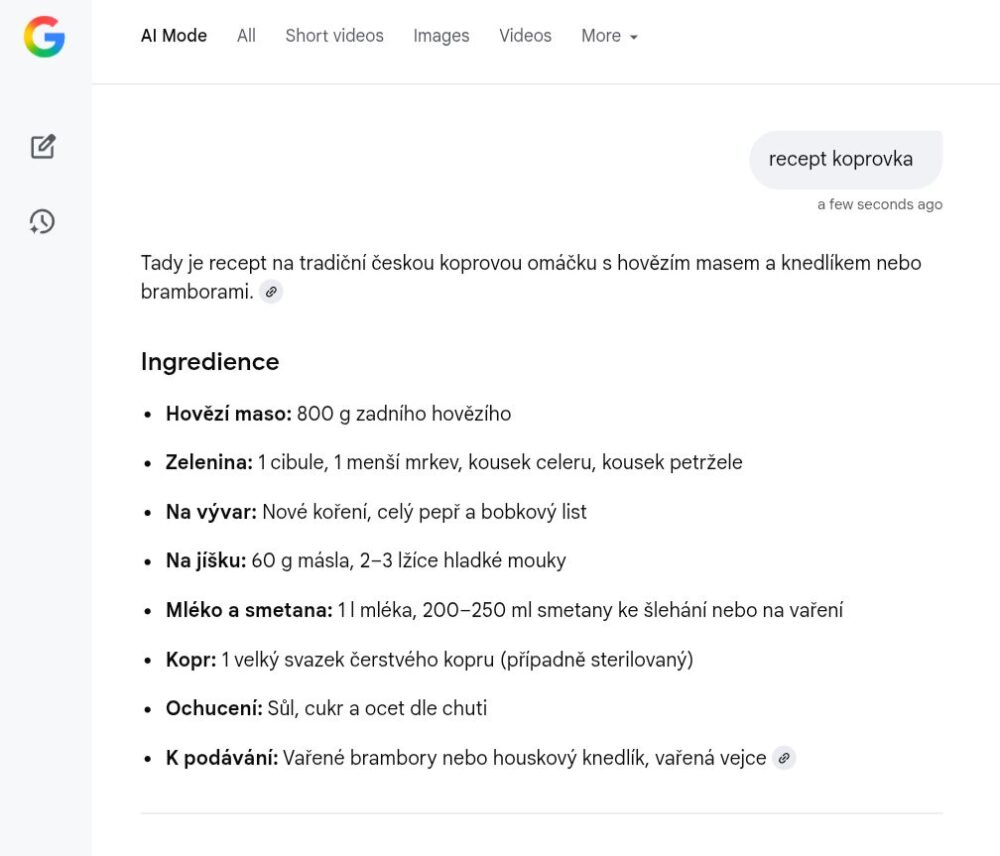1000x856 pixels.
Task: Click the Google logo
Action: (x=44, y=38)
